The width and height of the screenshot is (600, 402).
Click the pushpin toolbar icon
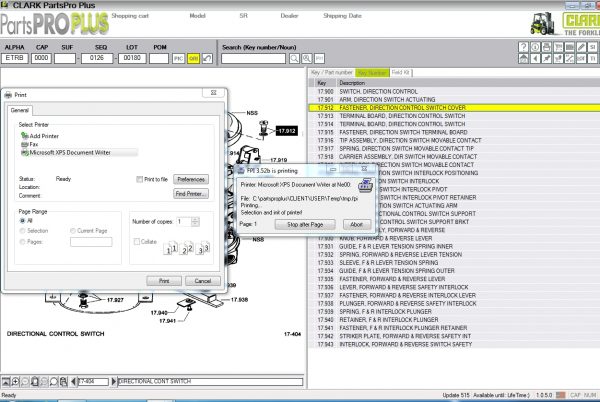pos(546,59)
